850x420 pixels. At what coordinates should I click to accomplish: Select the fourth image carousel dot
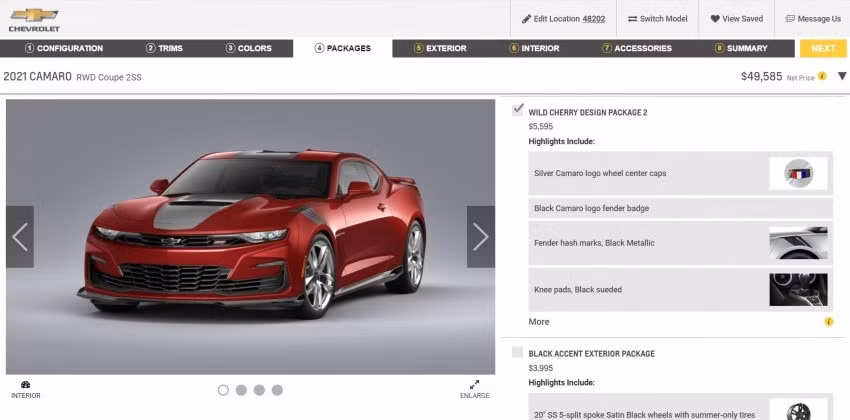pos(277,390)
